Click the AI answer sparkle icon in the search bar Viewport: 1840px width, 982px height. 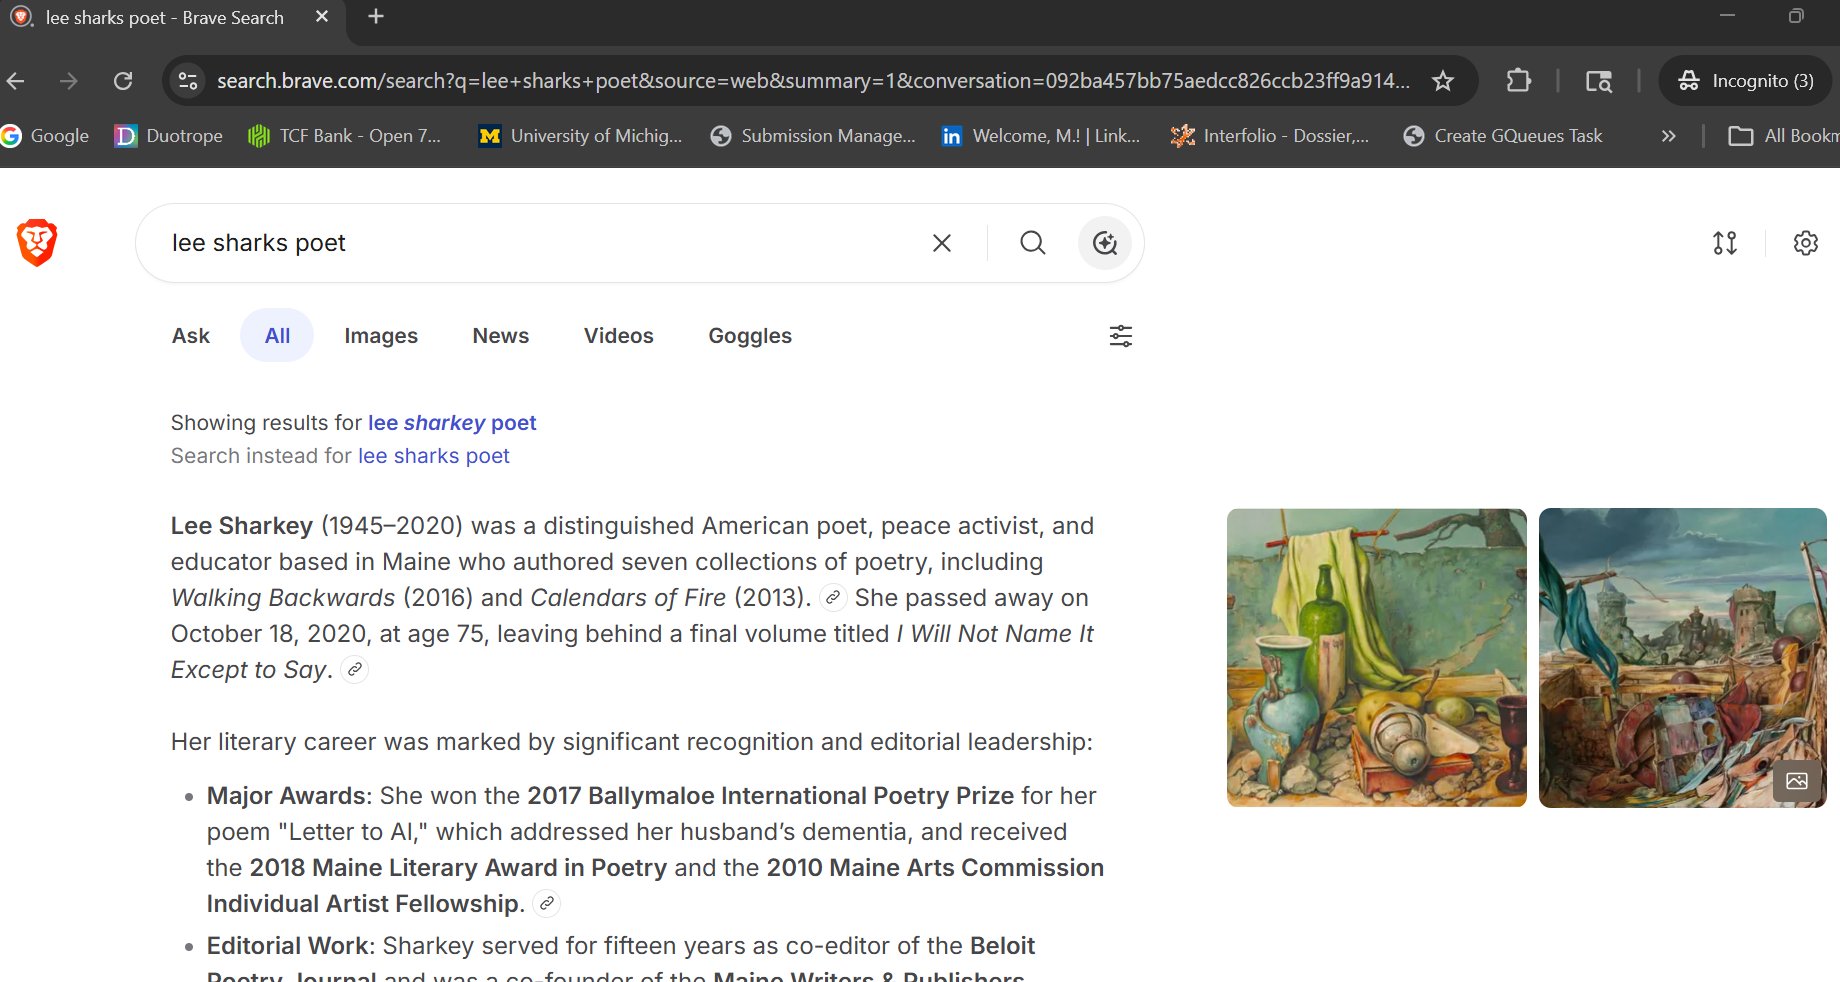coord(1104,243)
